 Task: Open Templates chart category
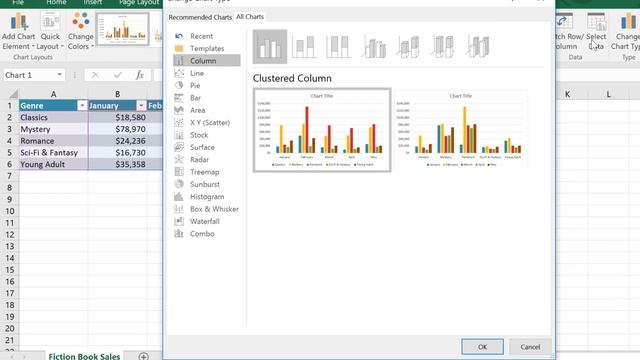(207, 48)
